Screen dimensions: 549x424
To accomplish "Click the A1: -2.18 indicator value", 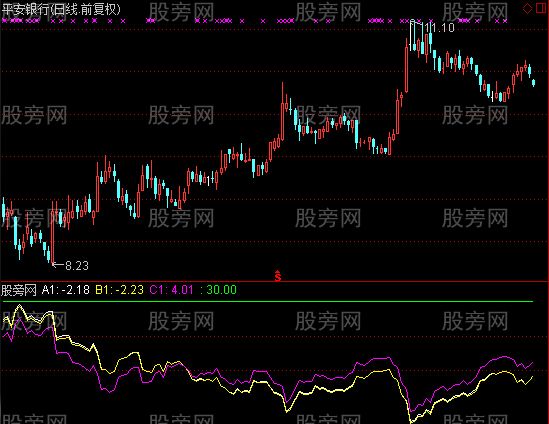I will (65, 290).
